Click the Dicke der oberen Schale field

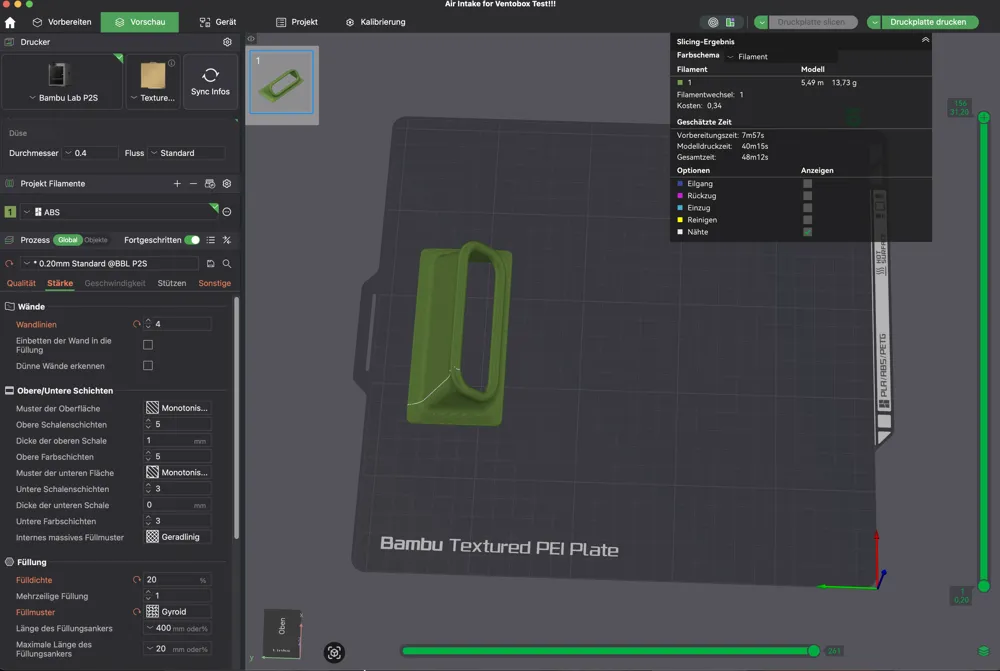point(178,441)
